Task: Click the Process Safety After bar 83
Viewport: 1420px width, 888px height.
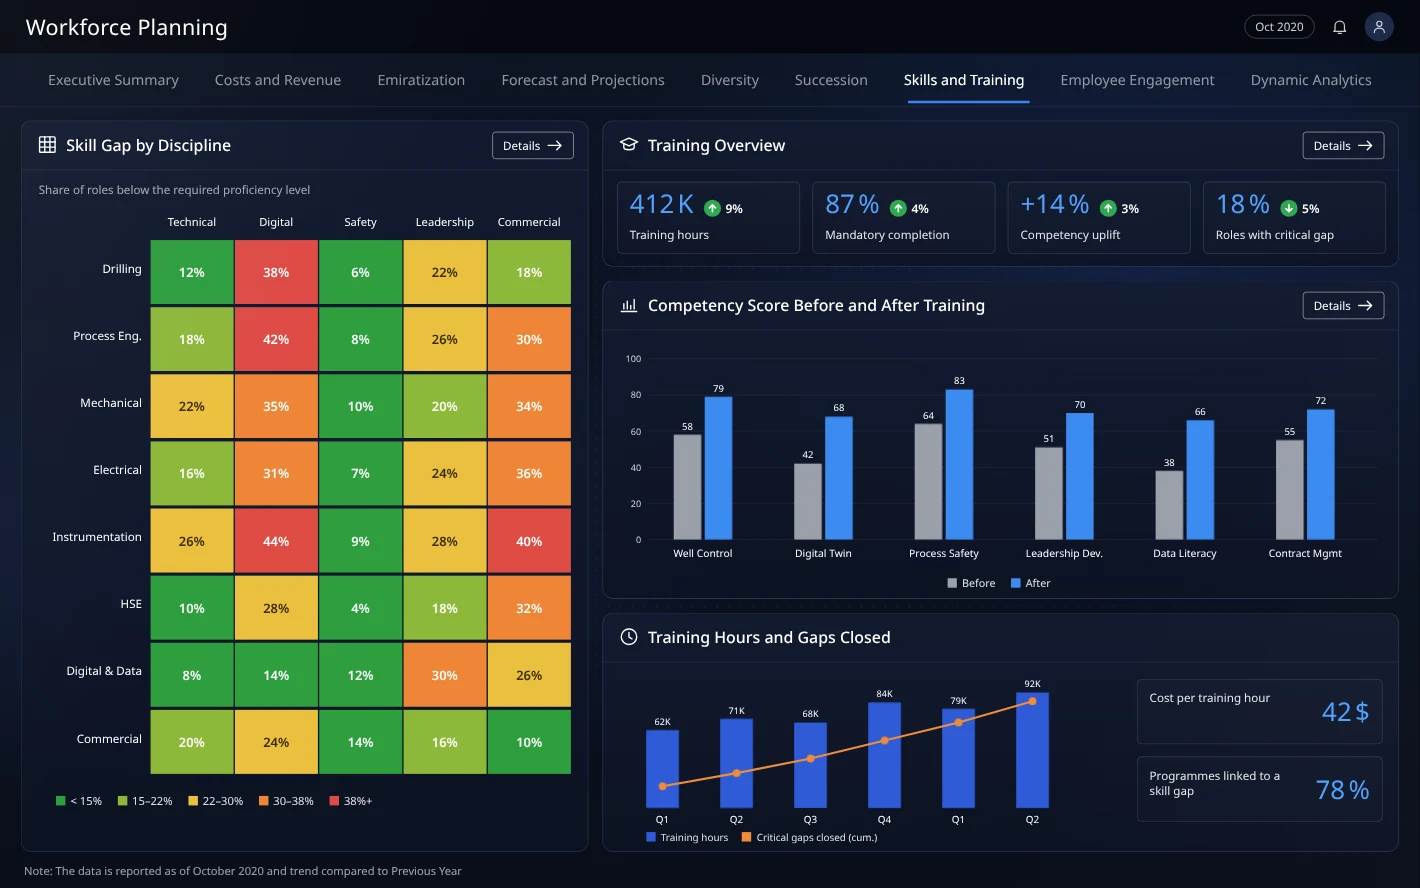Action: [959, 465]
